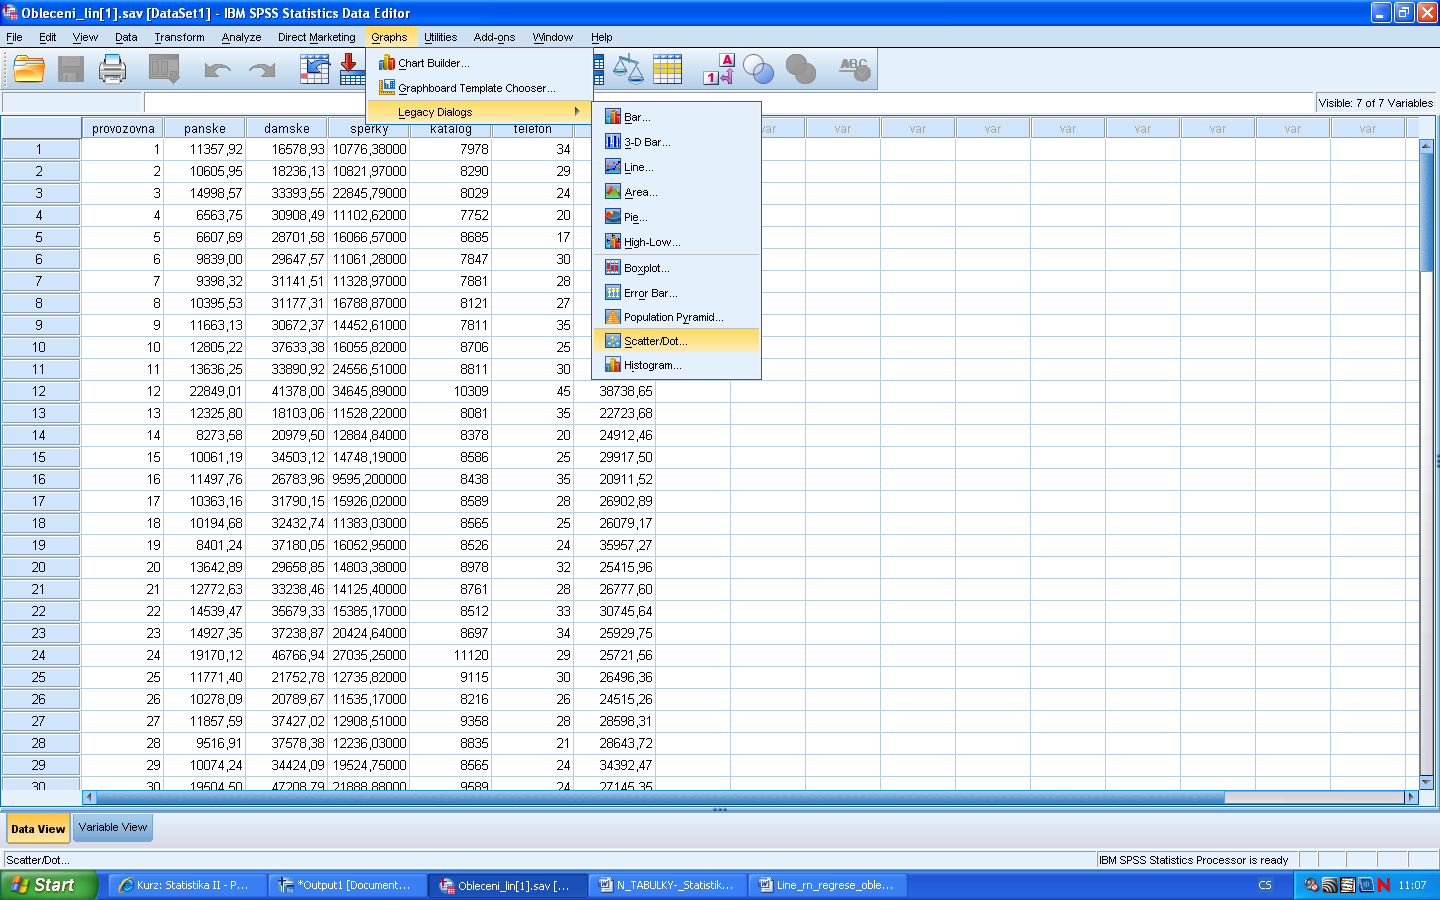
Task: Click the Undo arrow icon
Action: click(x=217, y=70)
